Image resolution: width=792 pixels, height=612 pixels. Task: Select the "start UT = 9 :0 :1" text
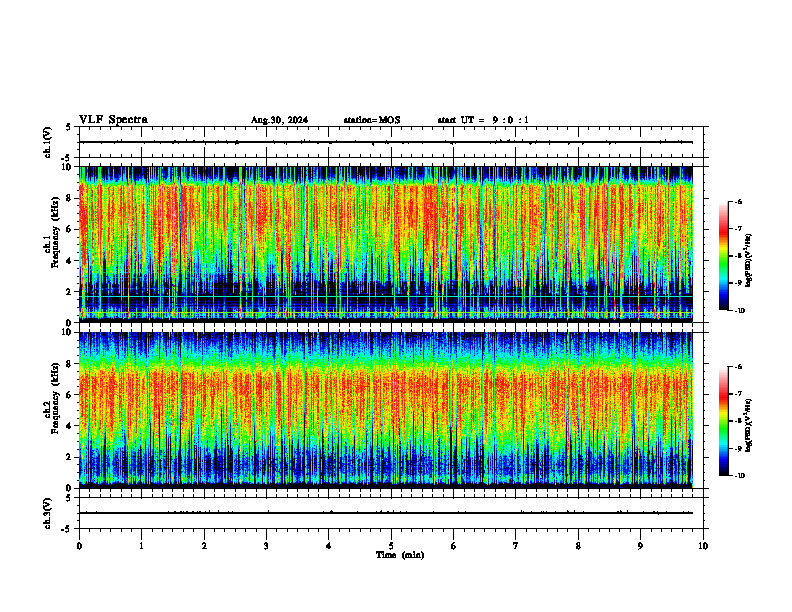coord(483,120)
